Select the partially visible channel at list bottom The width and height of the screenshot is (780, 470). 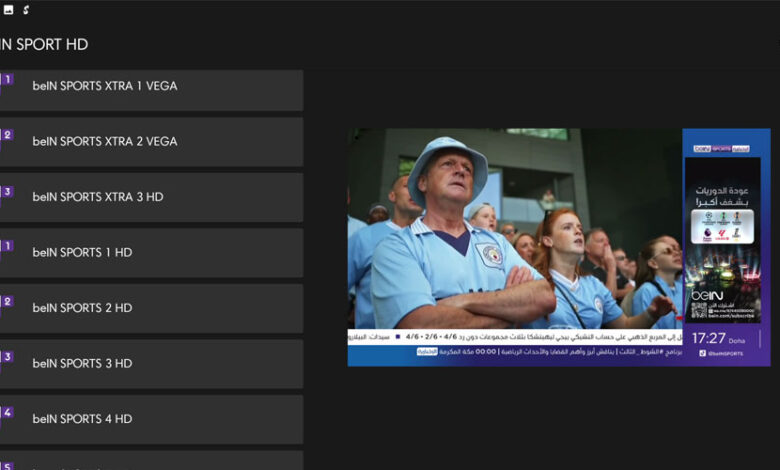pos(150,462)
